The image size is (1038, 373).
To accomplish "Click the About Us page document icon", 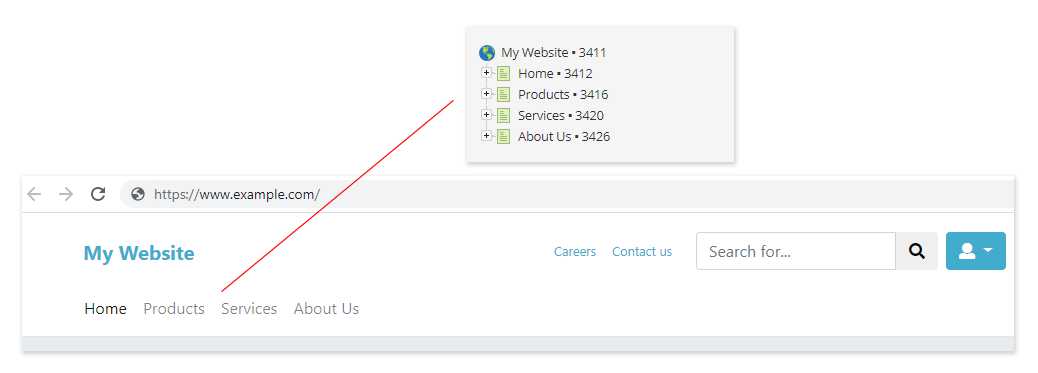I will click(x=504, y=136).
